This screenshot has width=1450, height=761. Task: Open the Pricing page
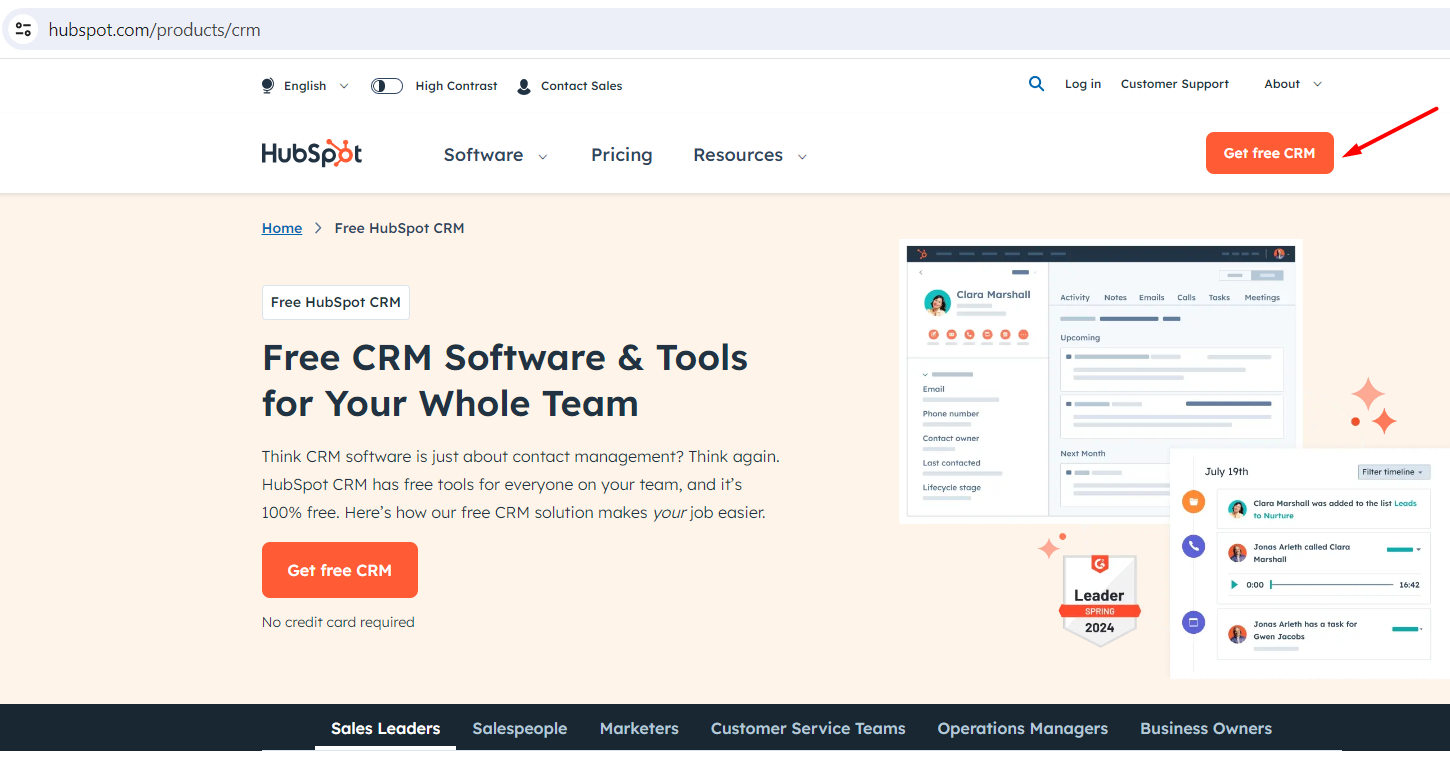coord(621,155)
